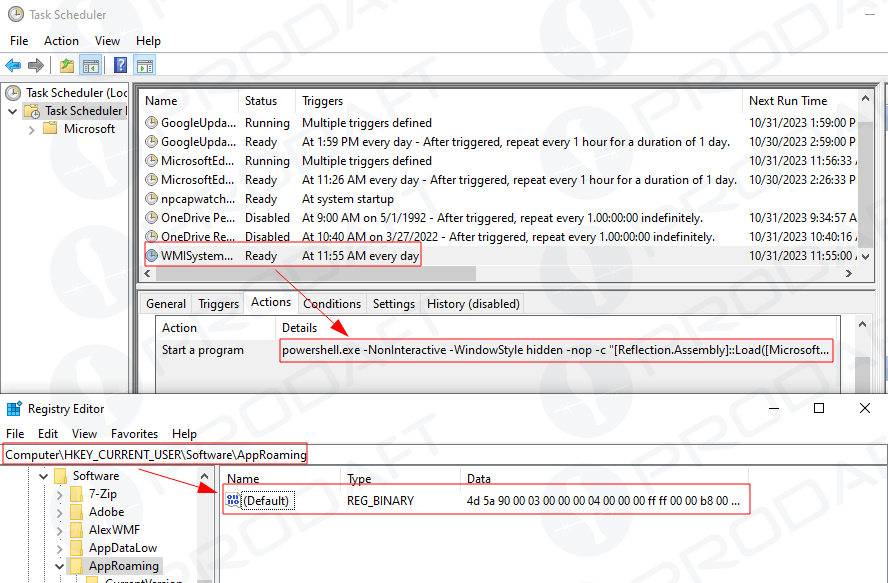The height and width of the screenshot is (583, 888).
Task: Open the Action menu in Task Scheduler
Action: 61,41
